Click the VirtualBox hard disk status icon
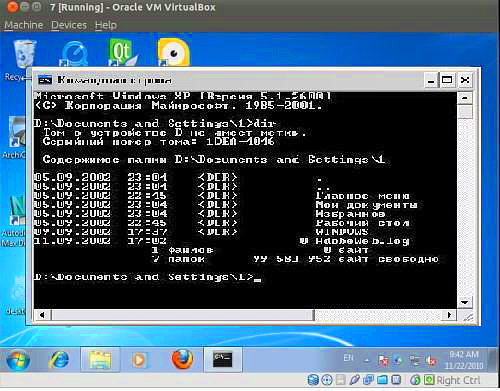500x391 pixels. [x=313, y=380]
